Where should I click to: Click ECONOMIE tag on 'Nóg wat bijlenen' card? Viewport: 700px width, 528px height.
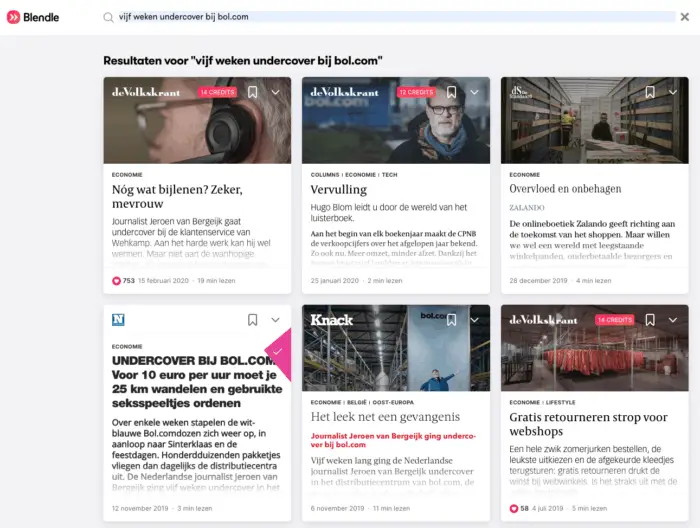pyautogui.click(x=127, y=175)
